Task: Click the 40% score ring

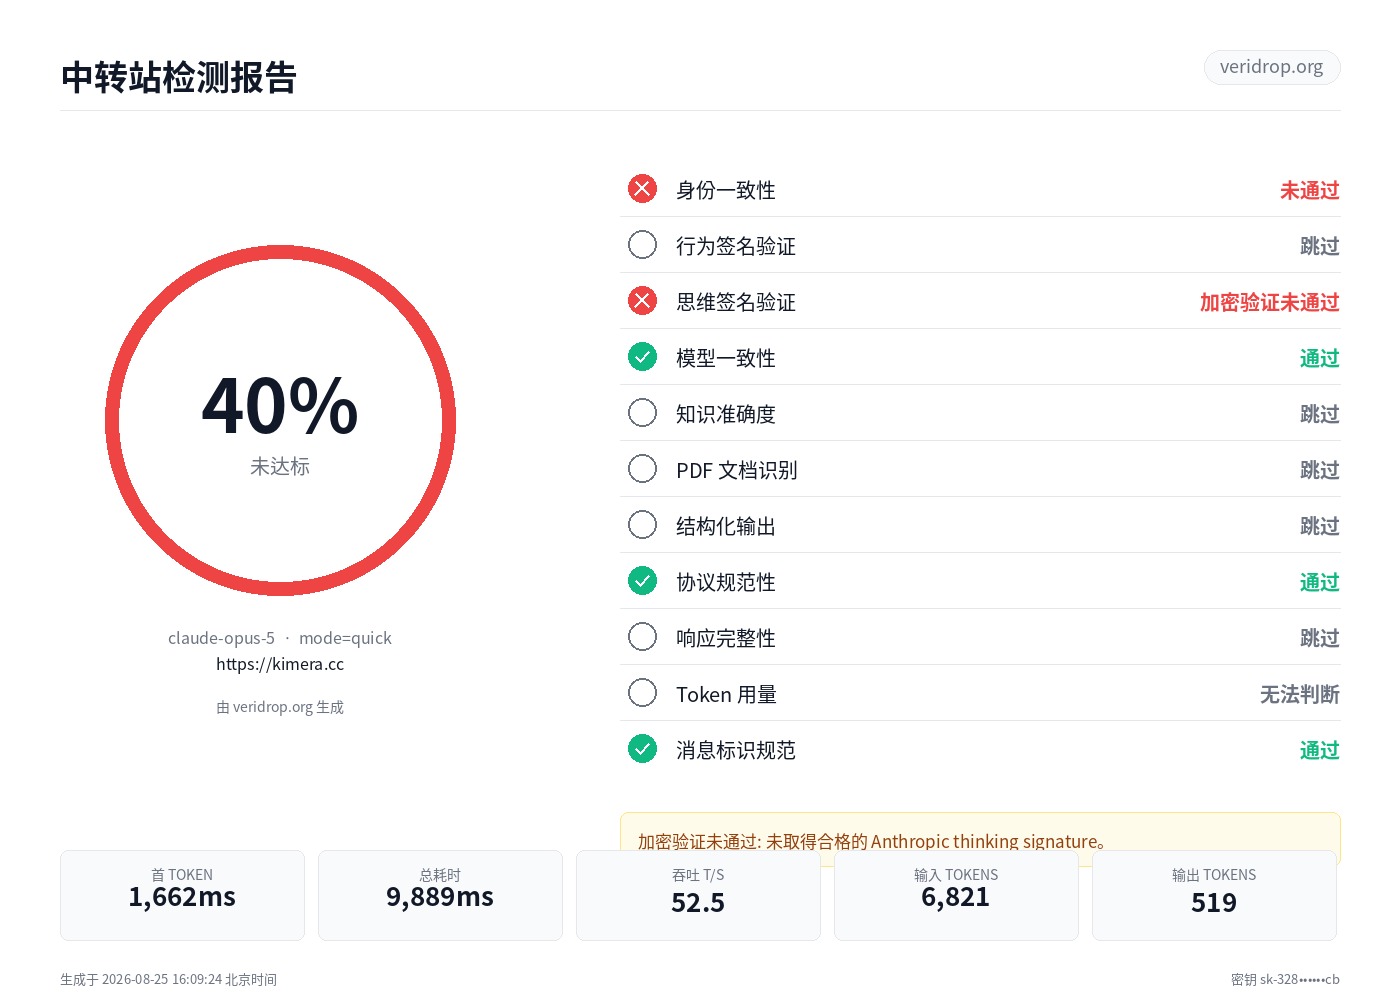Action: coord(280,420)
